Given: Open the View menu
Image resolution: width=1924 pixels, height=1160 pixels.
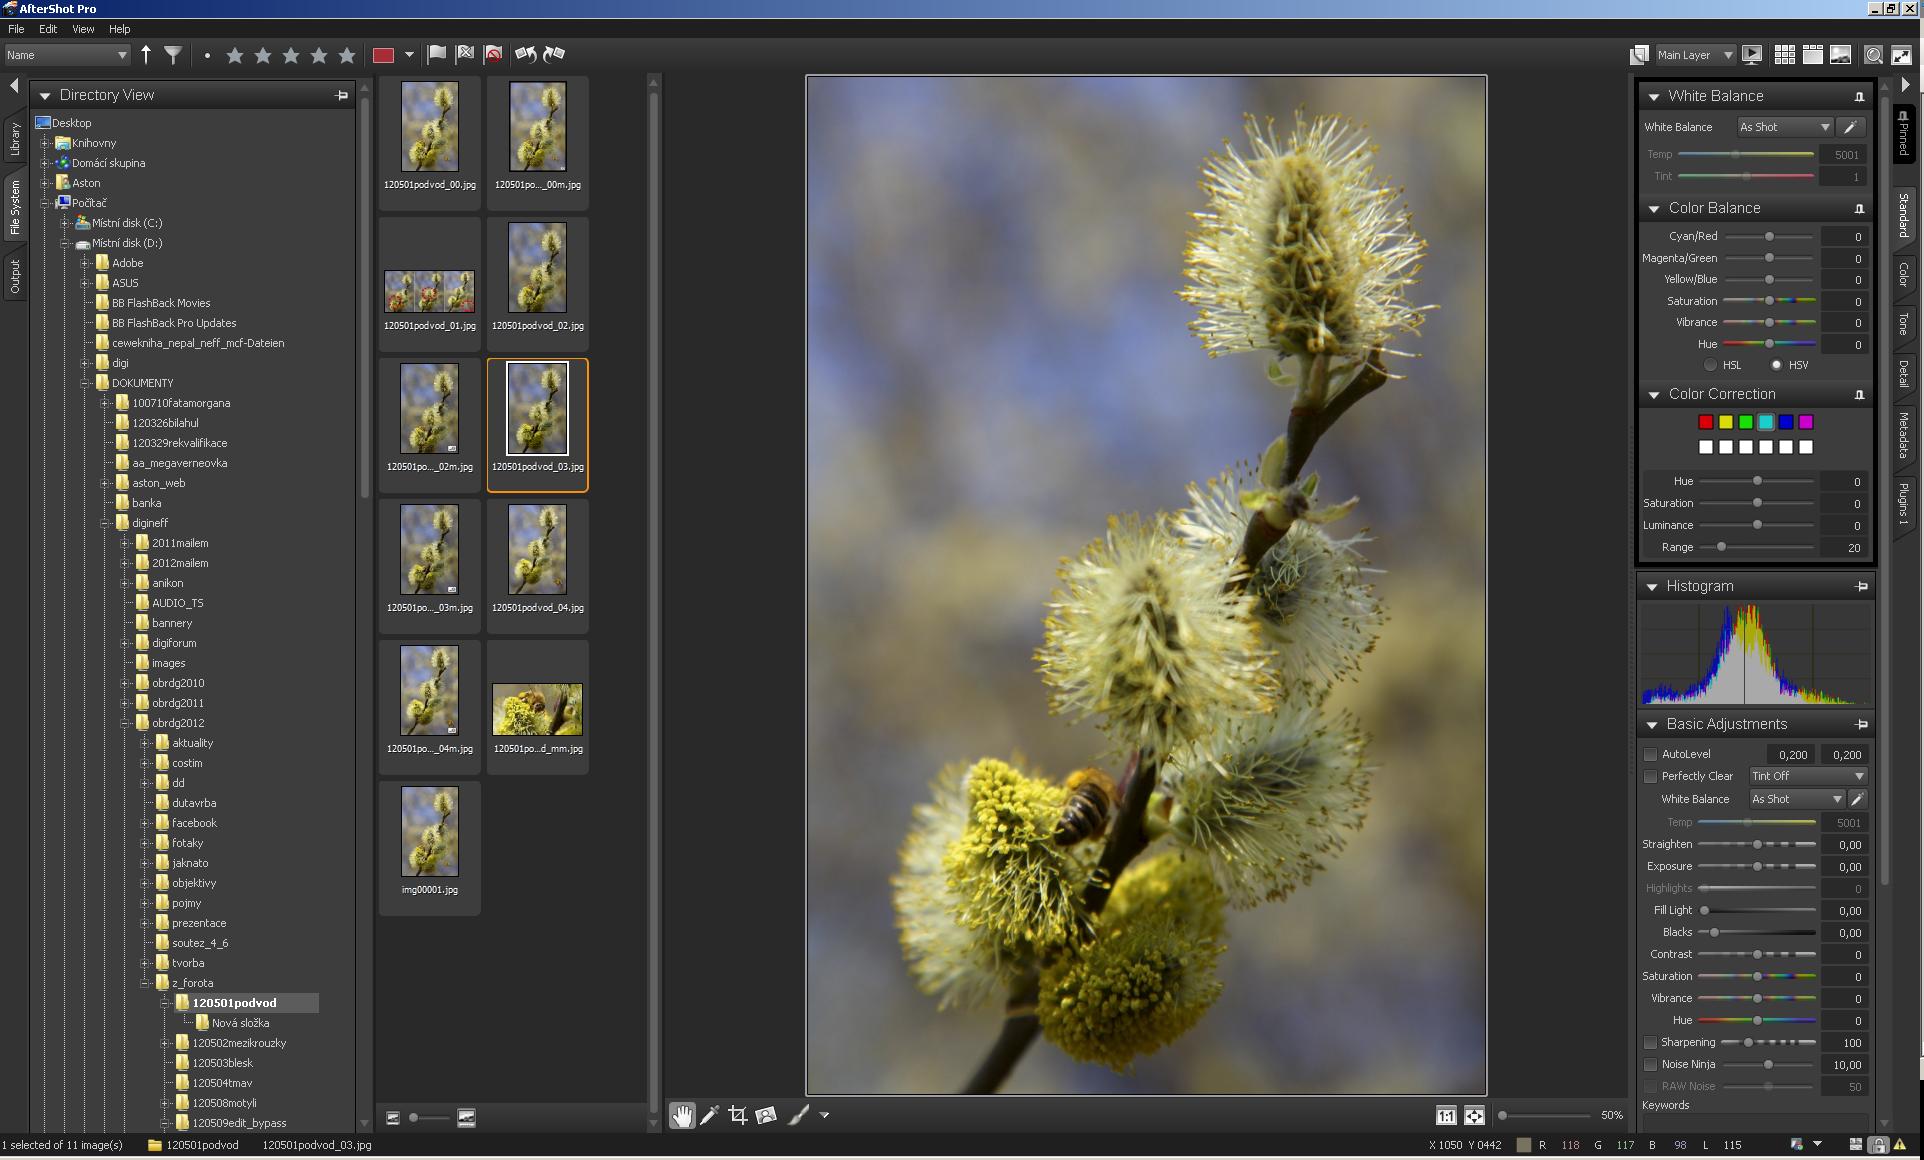Looking at the screenshot, I should (x=83, y=29).
